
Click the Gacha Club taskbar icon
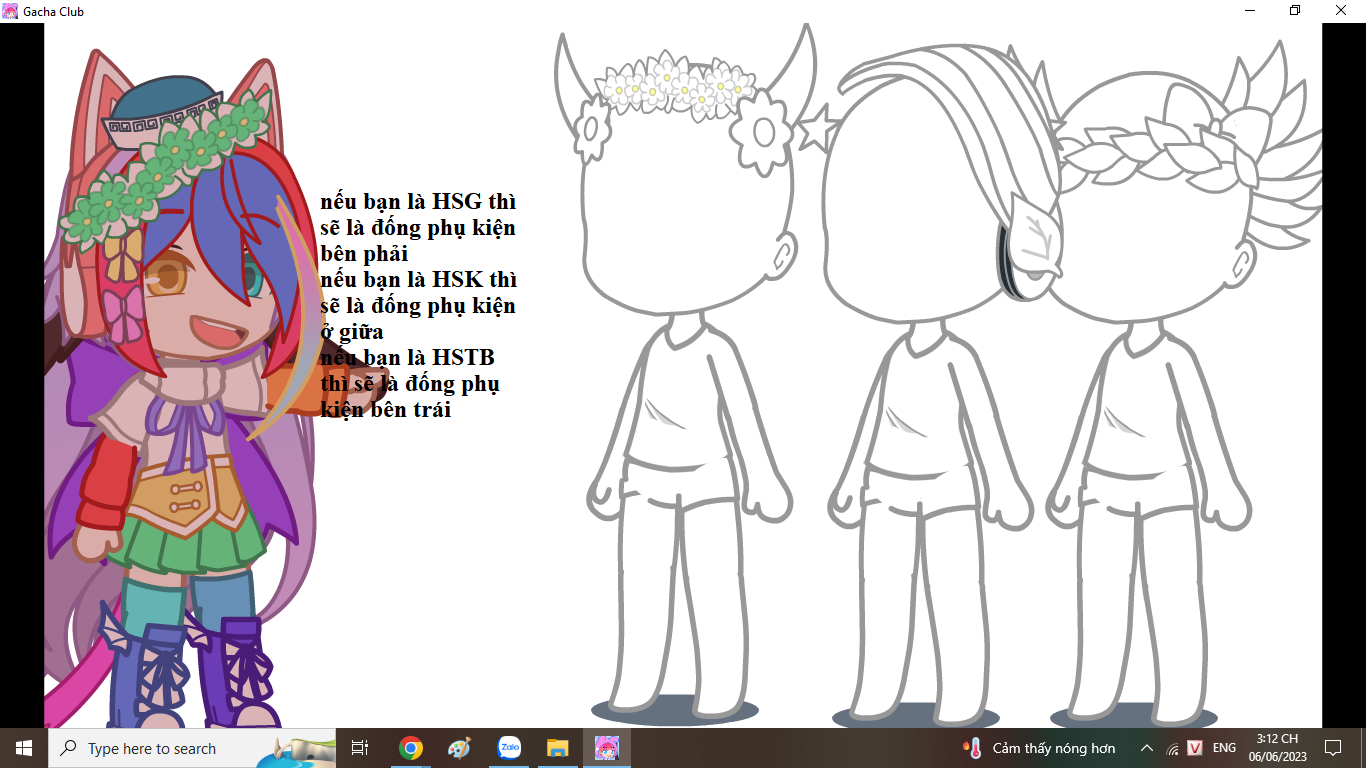click(607, 748)
